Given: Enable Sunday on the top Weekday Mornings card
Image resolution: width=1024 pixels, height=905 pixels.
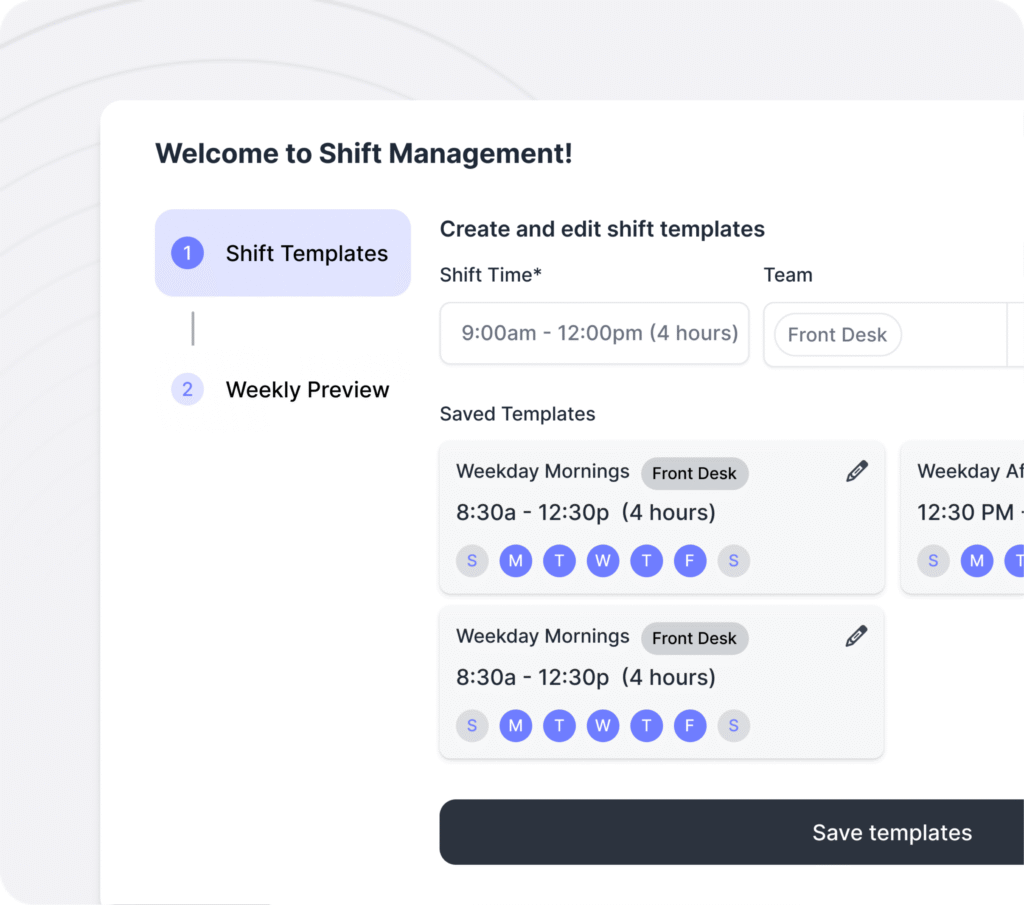Looking at the screenshot, I should pos(472,561).
